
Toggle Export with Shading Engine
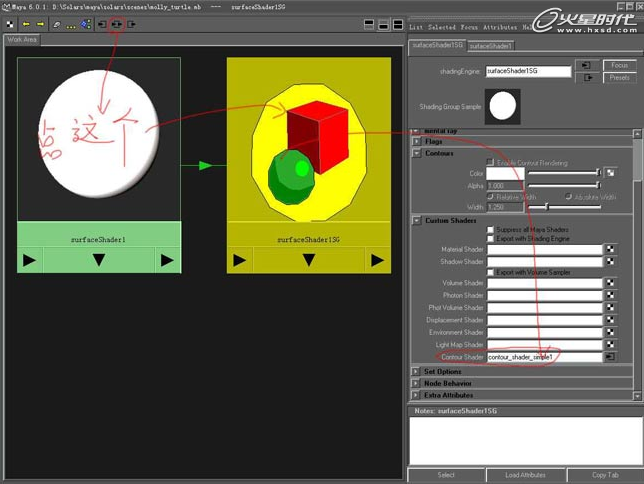coord(490,239)
